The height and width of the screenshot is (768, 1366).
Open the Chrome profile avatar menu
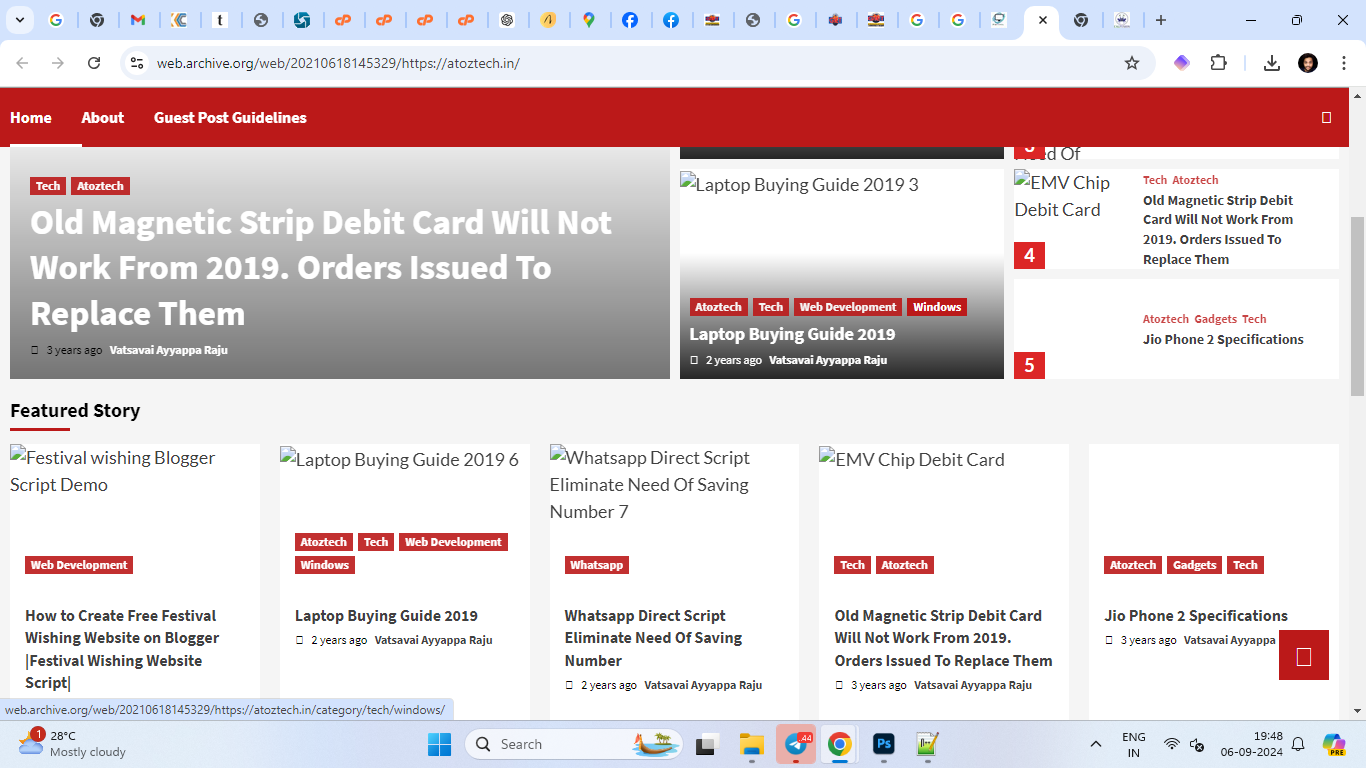pyautogui.click(x=1308, y=63)
